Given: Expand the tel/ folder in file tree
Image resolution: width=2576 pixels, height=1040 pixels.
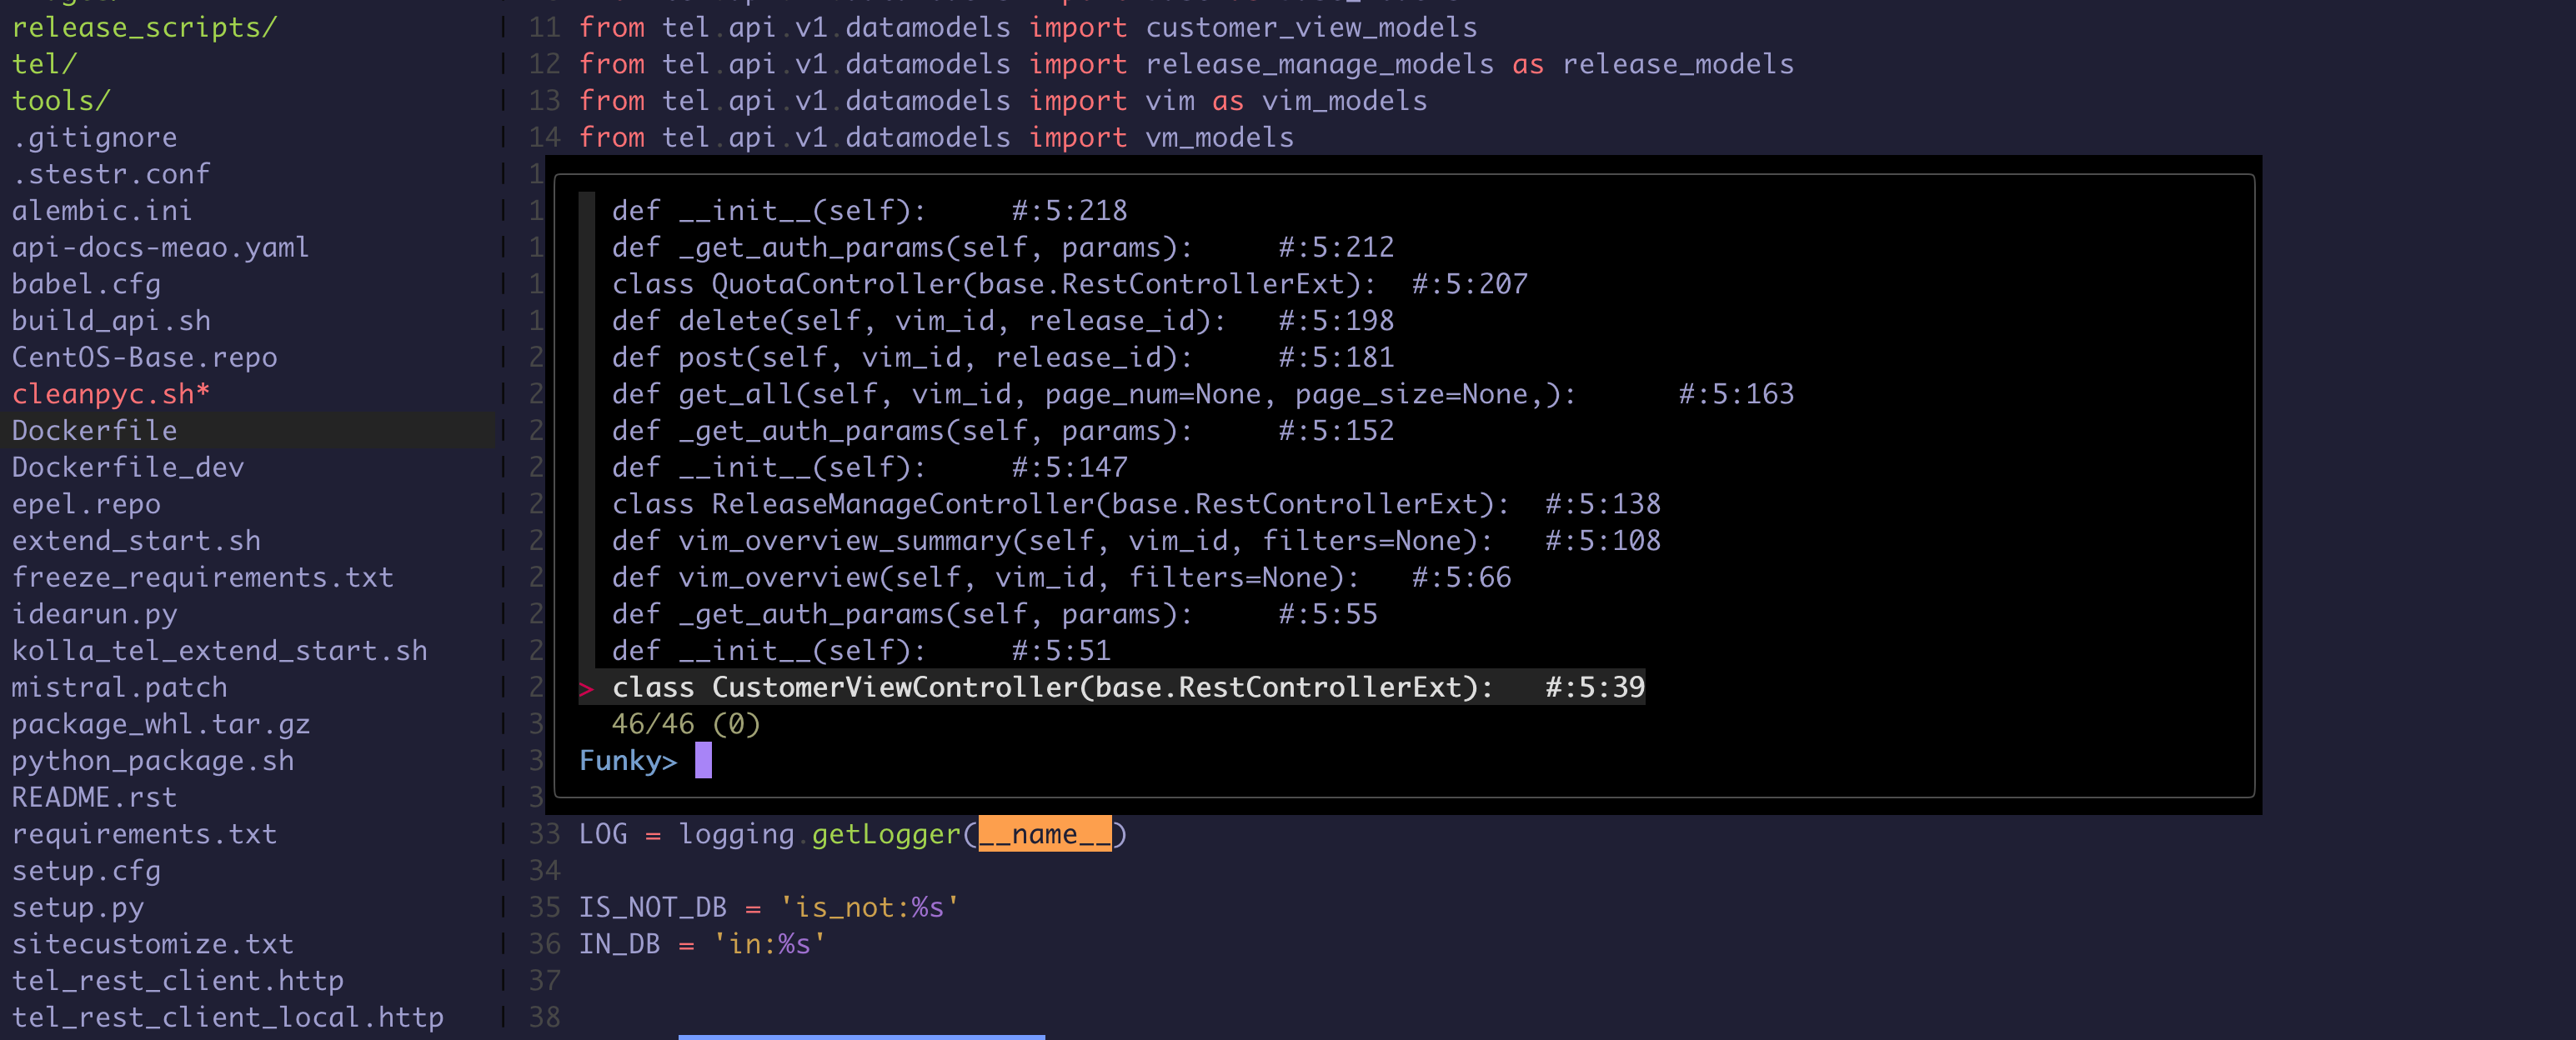Looking at the screenshot, I should click(44, 65).
